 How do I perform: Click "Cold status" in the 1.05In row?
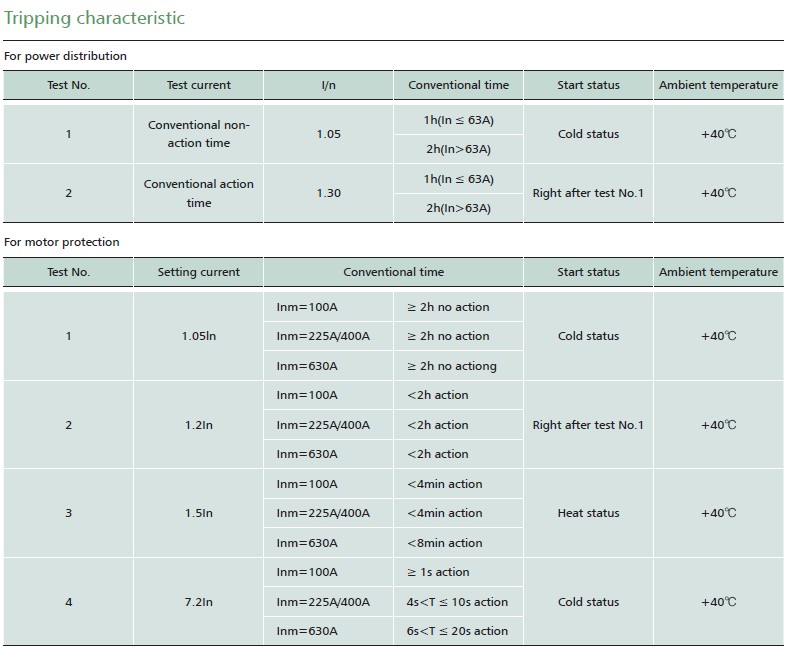point(588,336)
